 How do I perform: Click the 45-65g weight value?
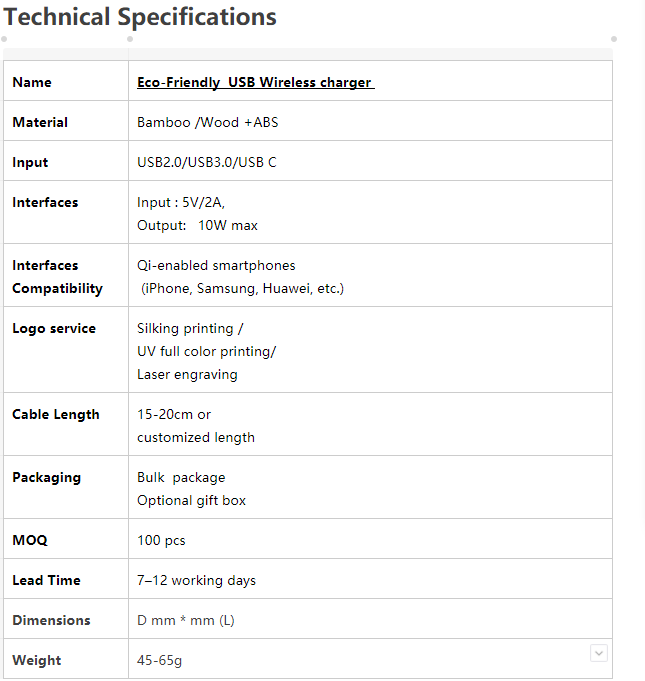coord(159,660)
